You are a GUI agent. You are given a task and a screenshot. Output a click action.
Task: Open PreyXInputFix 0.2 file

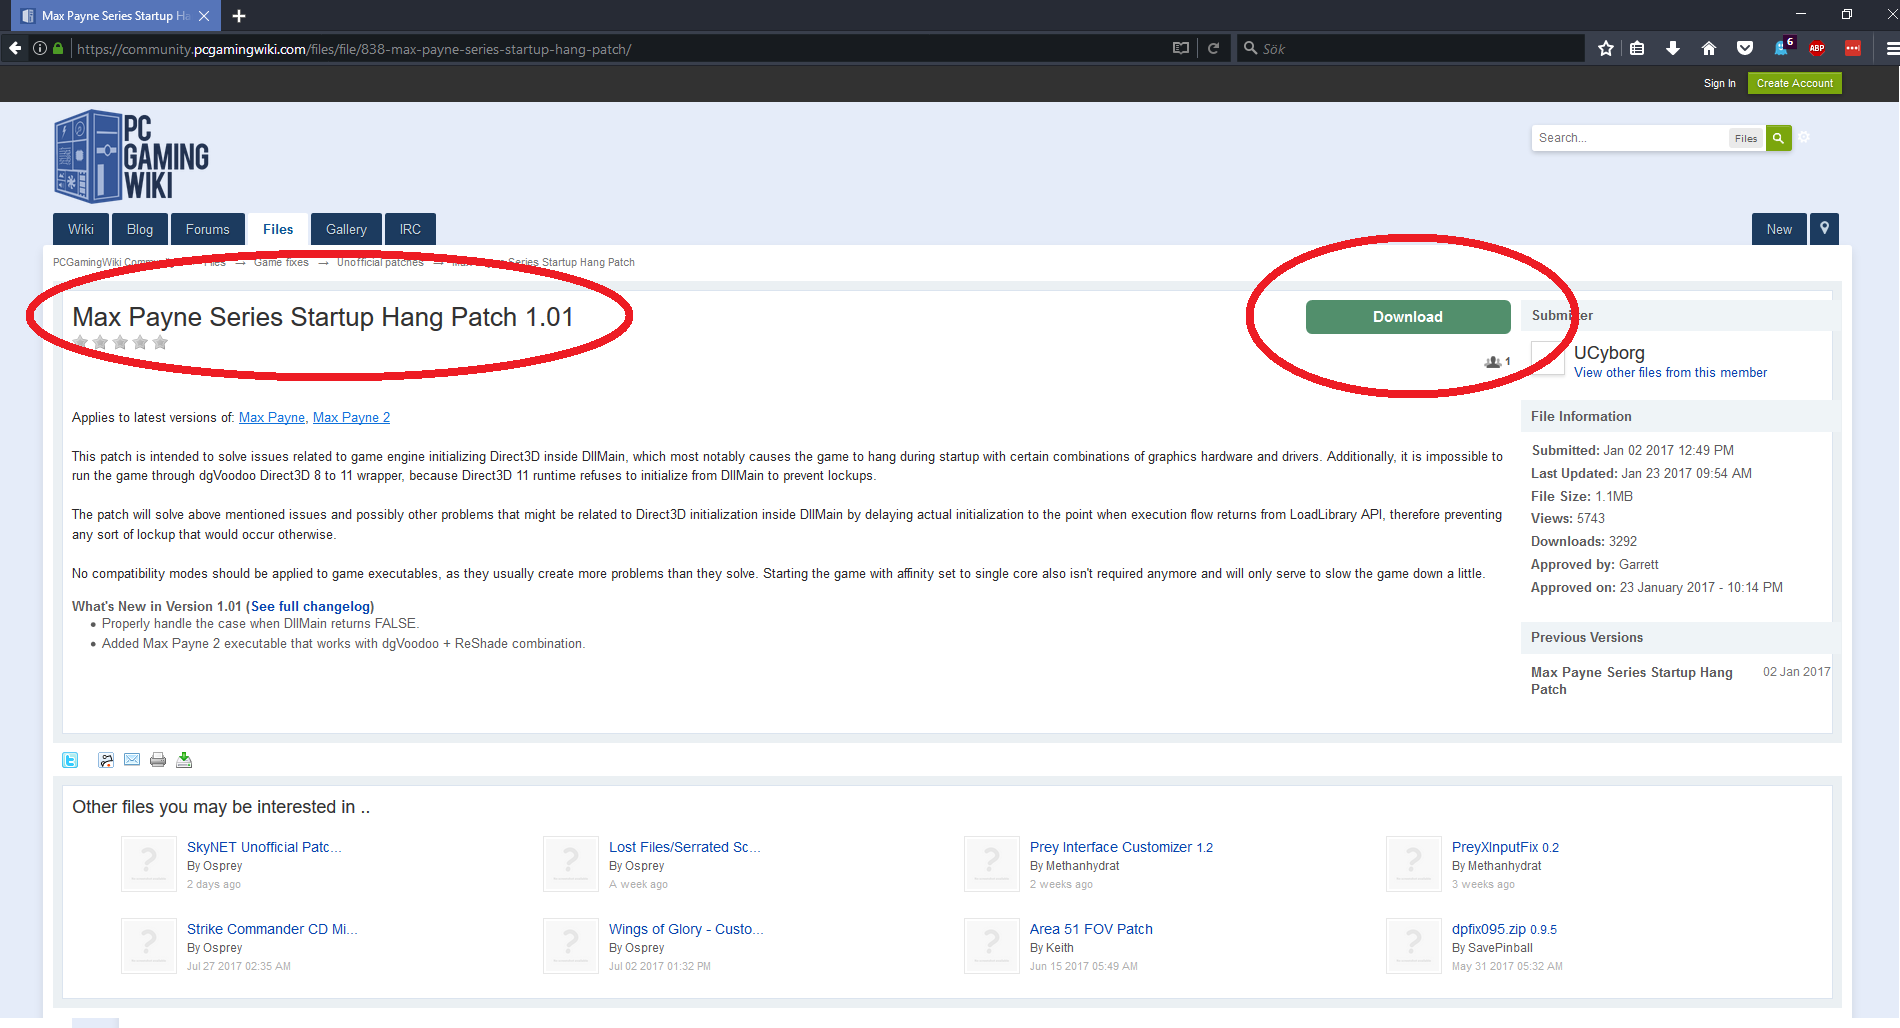1505,847
